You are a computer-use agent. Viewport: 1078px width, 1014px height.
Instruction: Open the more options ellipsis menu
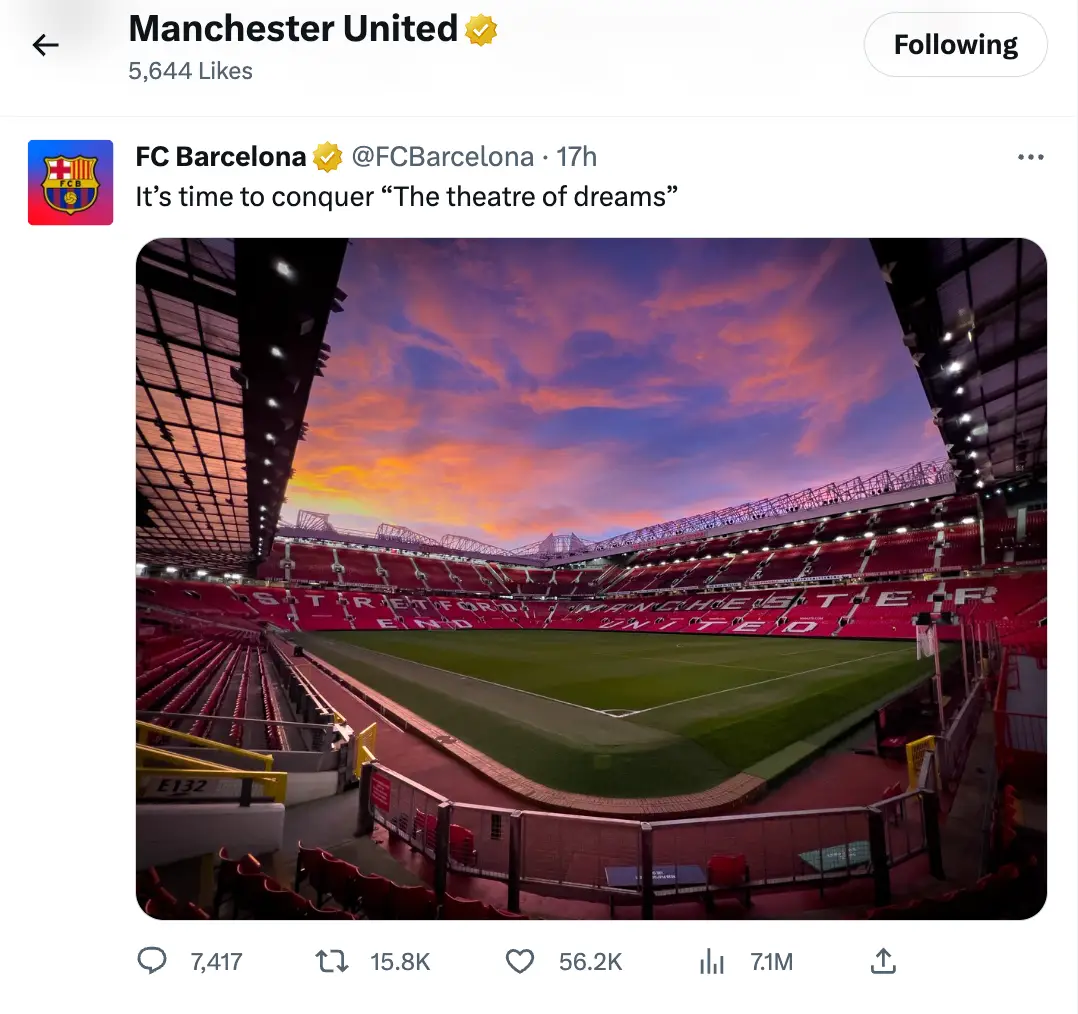[1030, 156]
